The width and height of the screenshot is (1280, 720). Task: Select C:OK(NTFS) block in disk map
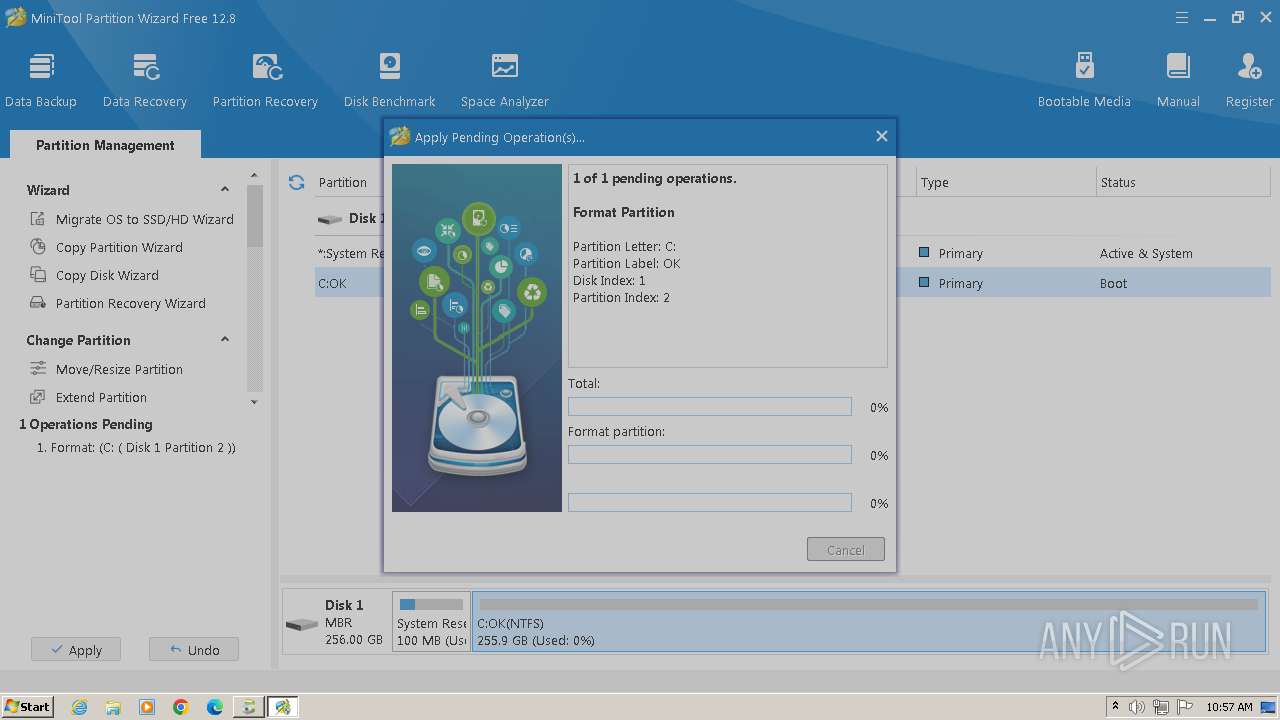point(868,621)
